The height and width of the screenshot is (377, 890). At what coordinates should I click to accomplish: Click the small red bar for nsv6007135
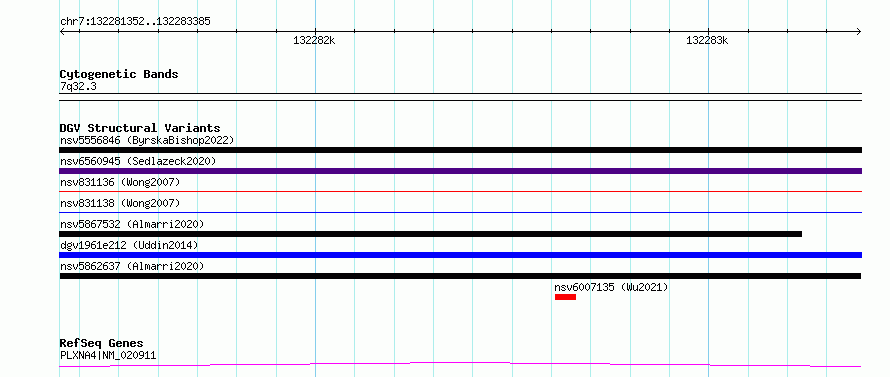(565, 297)
